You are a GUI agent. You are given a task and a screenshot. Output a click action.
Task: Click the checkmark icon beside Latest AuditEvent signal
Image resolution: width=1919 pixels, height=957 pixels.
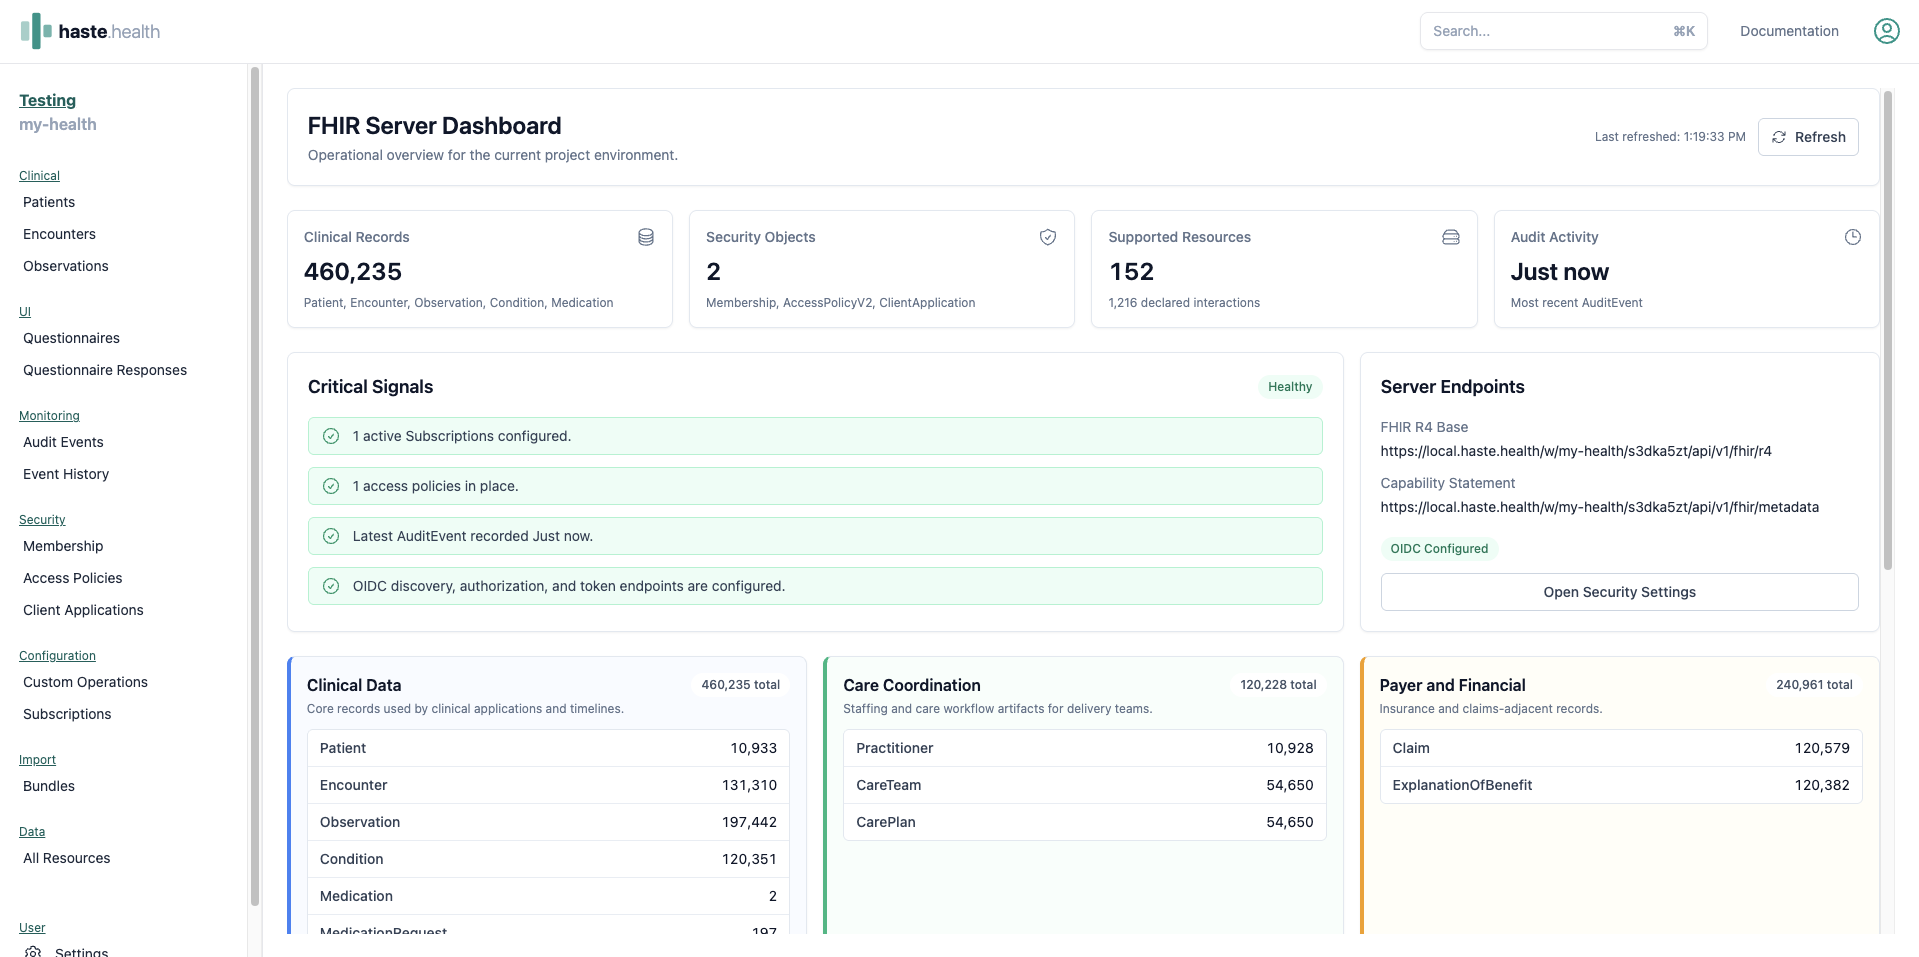331,536
